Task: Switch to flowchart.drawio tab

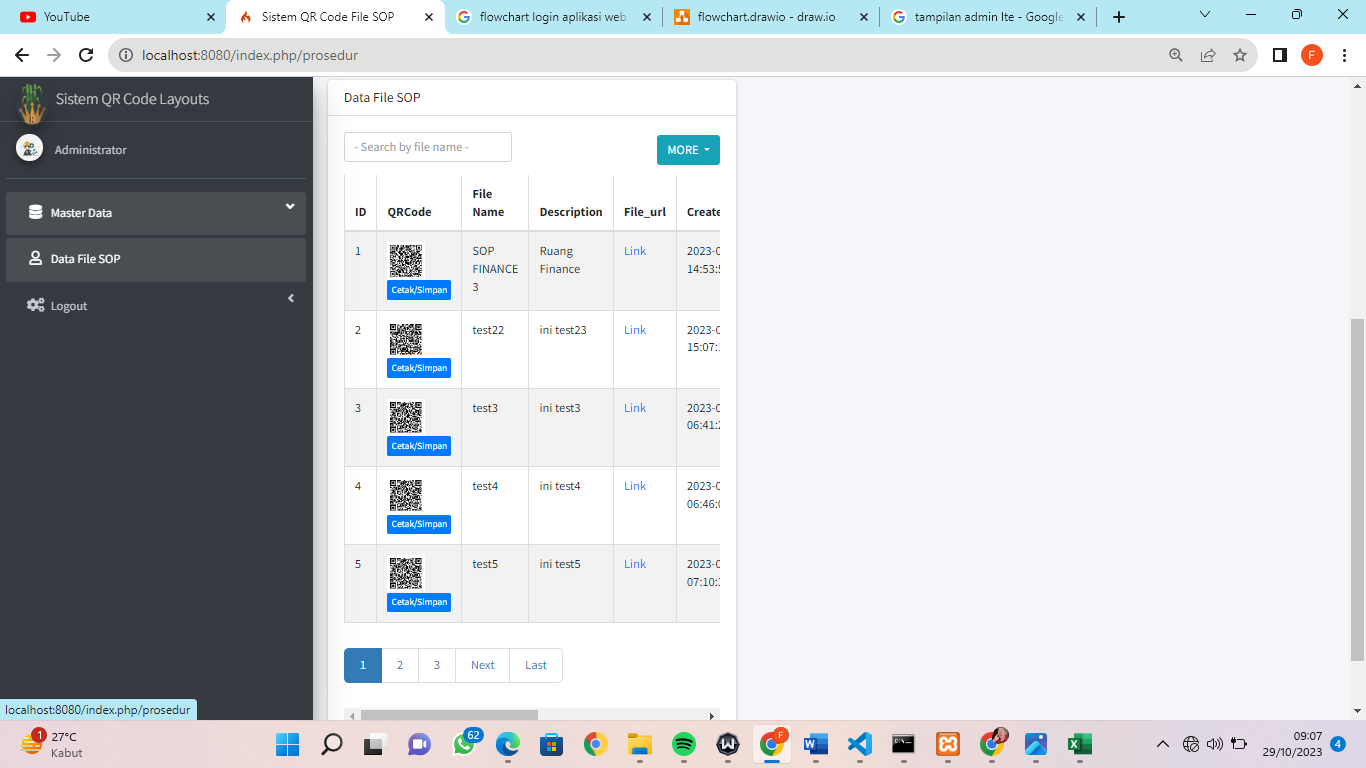Action: (x=770, y=17)
